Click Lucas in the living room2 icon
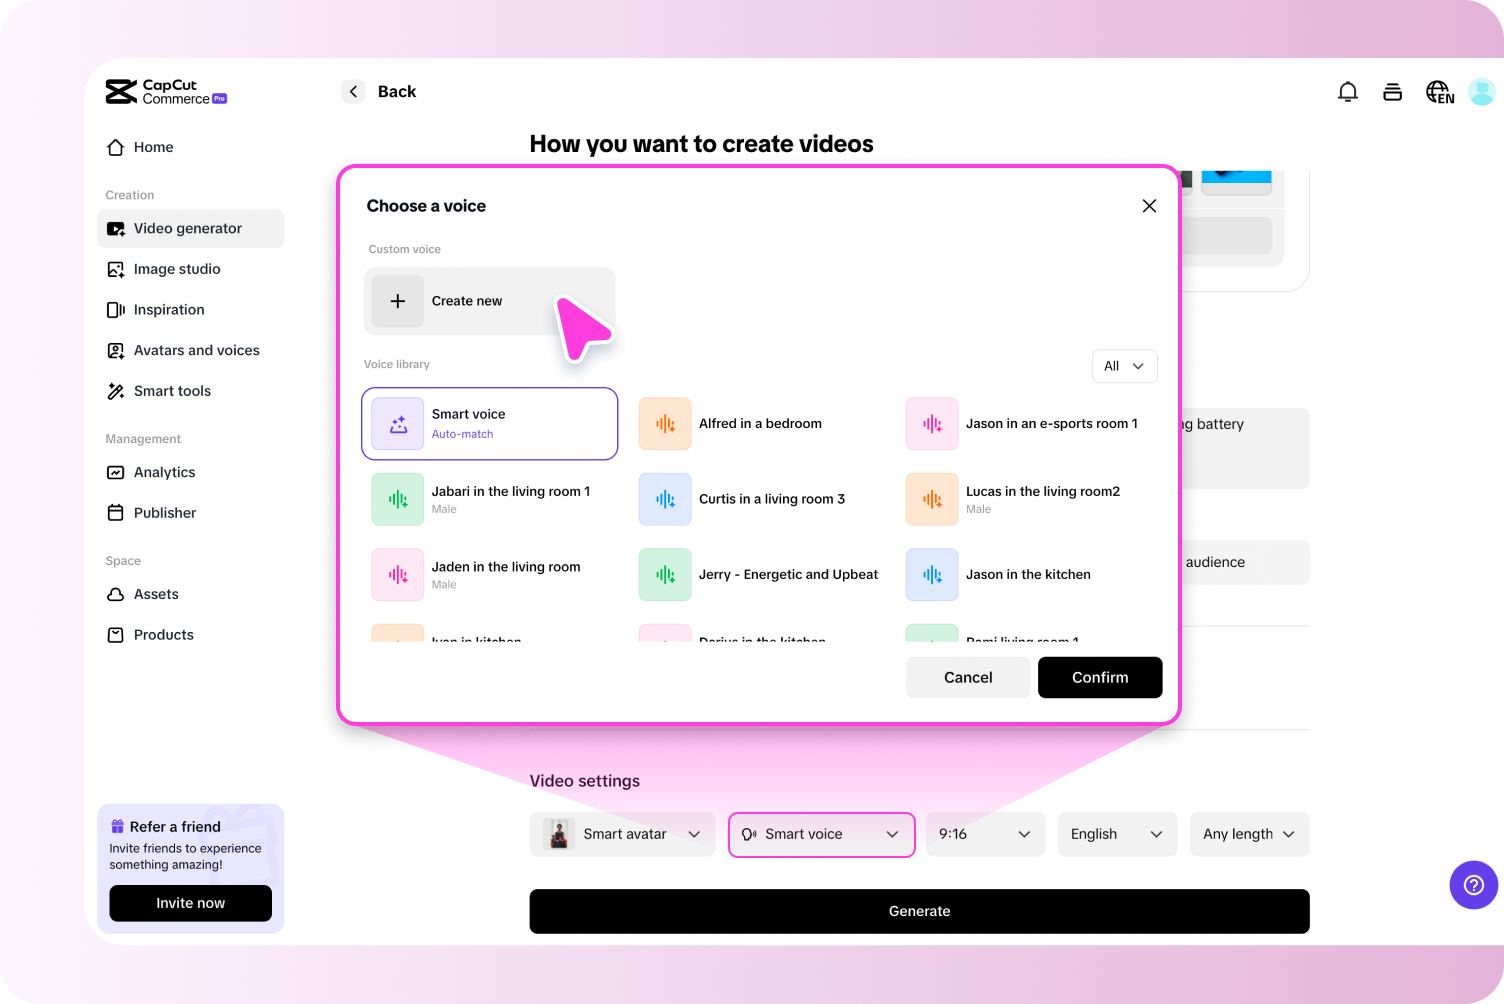 tap(932, 499)
